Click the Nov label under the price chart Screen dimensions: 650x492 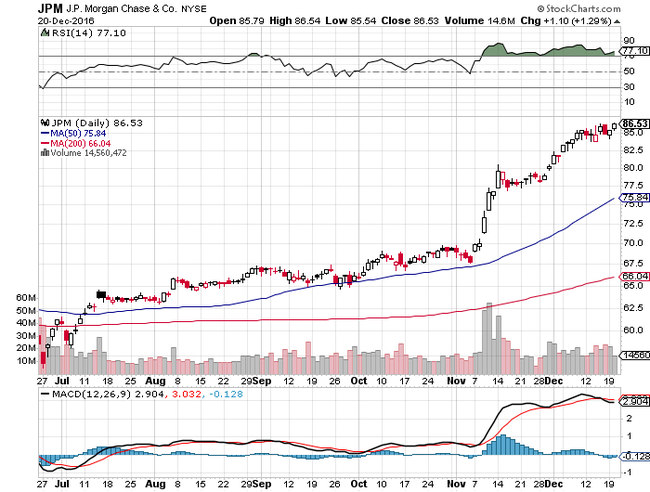[456, 381]
